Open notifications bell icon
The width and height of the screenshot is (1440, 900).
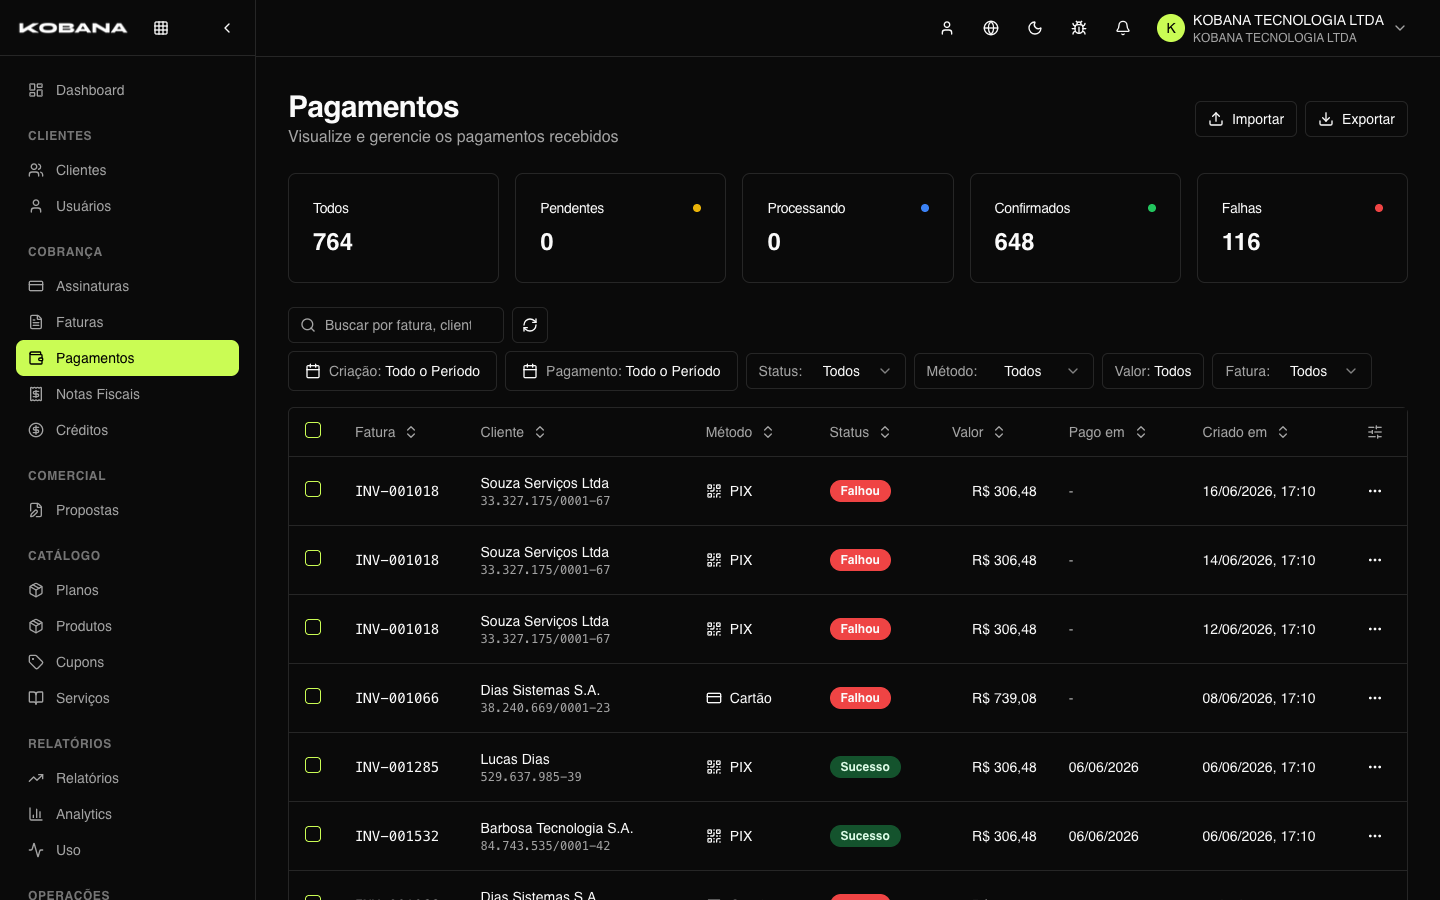point(1123,28)
